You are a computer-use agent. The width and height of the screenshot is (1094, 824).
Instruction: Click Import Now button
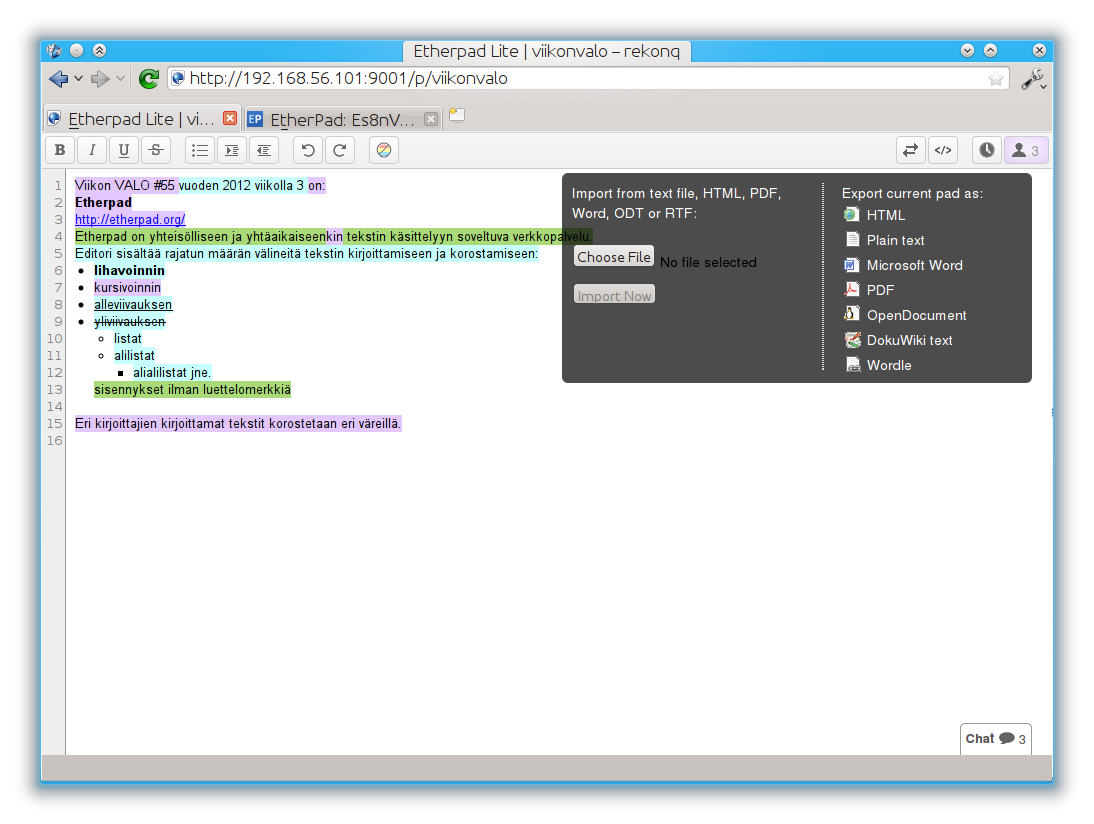click(x=614, y=294)
